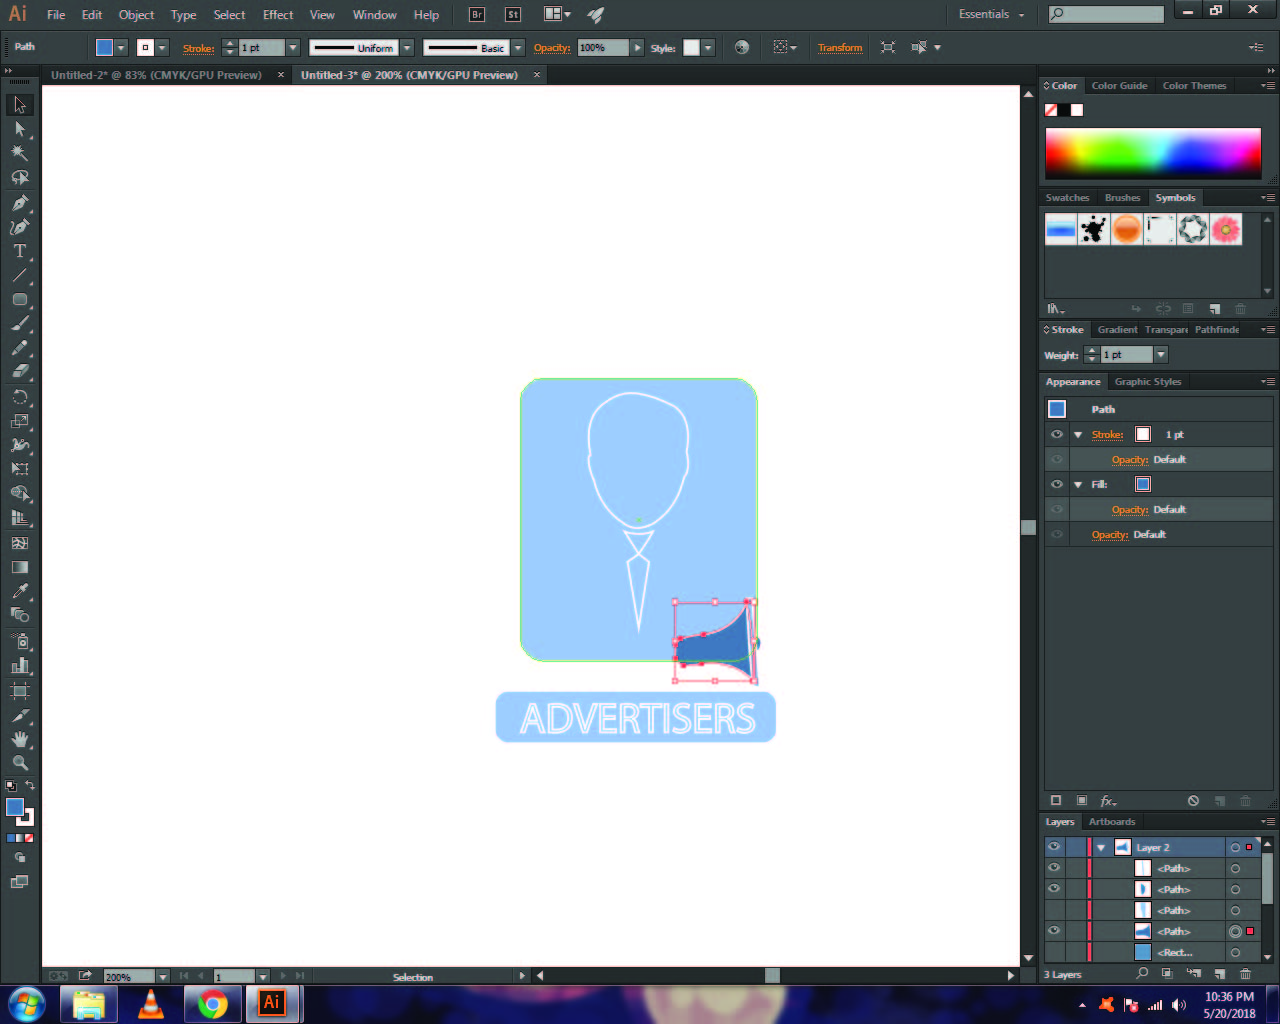Screen dimensions: 1280x1024
Task: Delete selection with Layers trash icon
Action: click(x=1245, y=973)
